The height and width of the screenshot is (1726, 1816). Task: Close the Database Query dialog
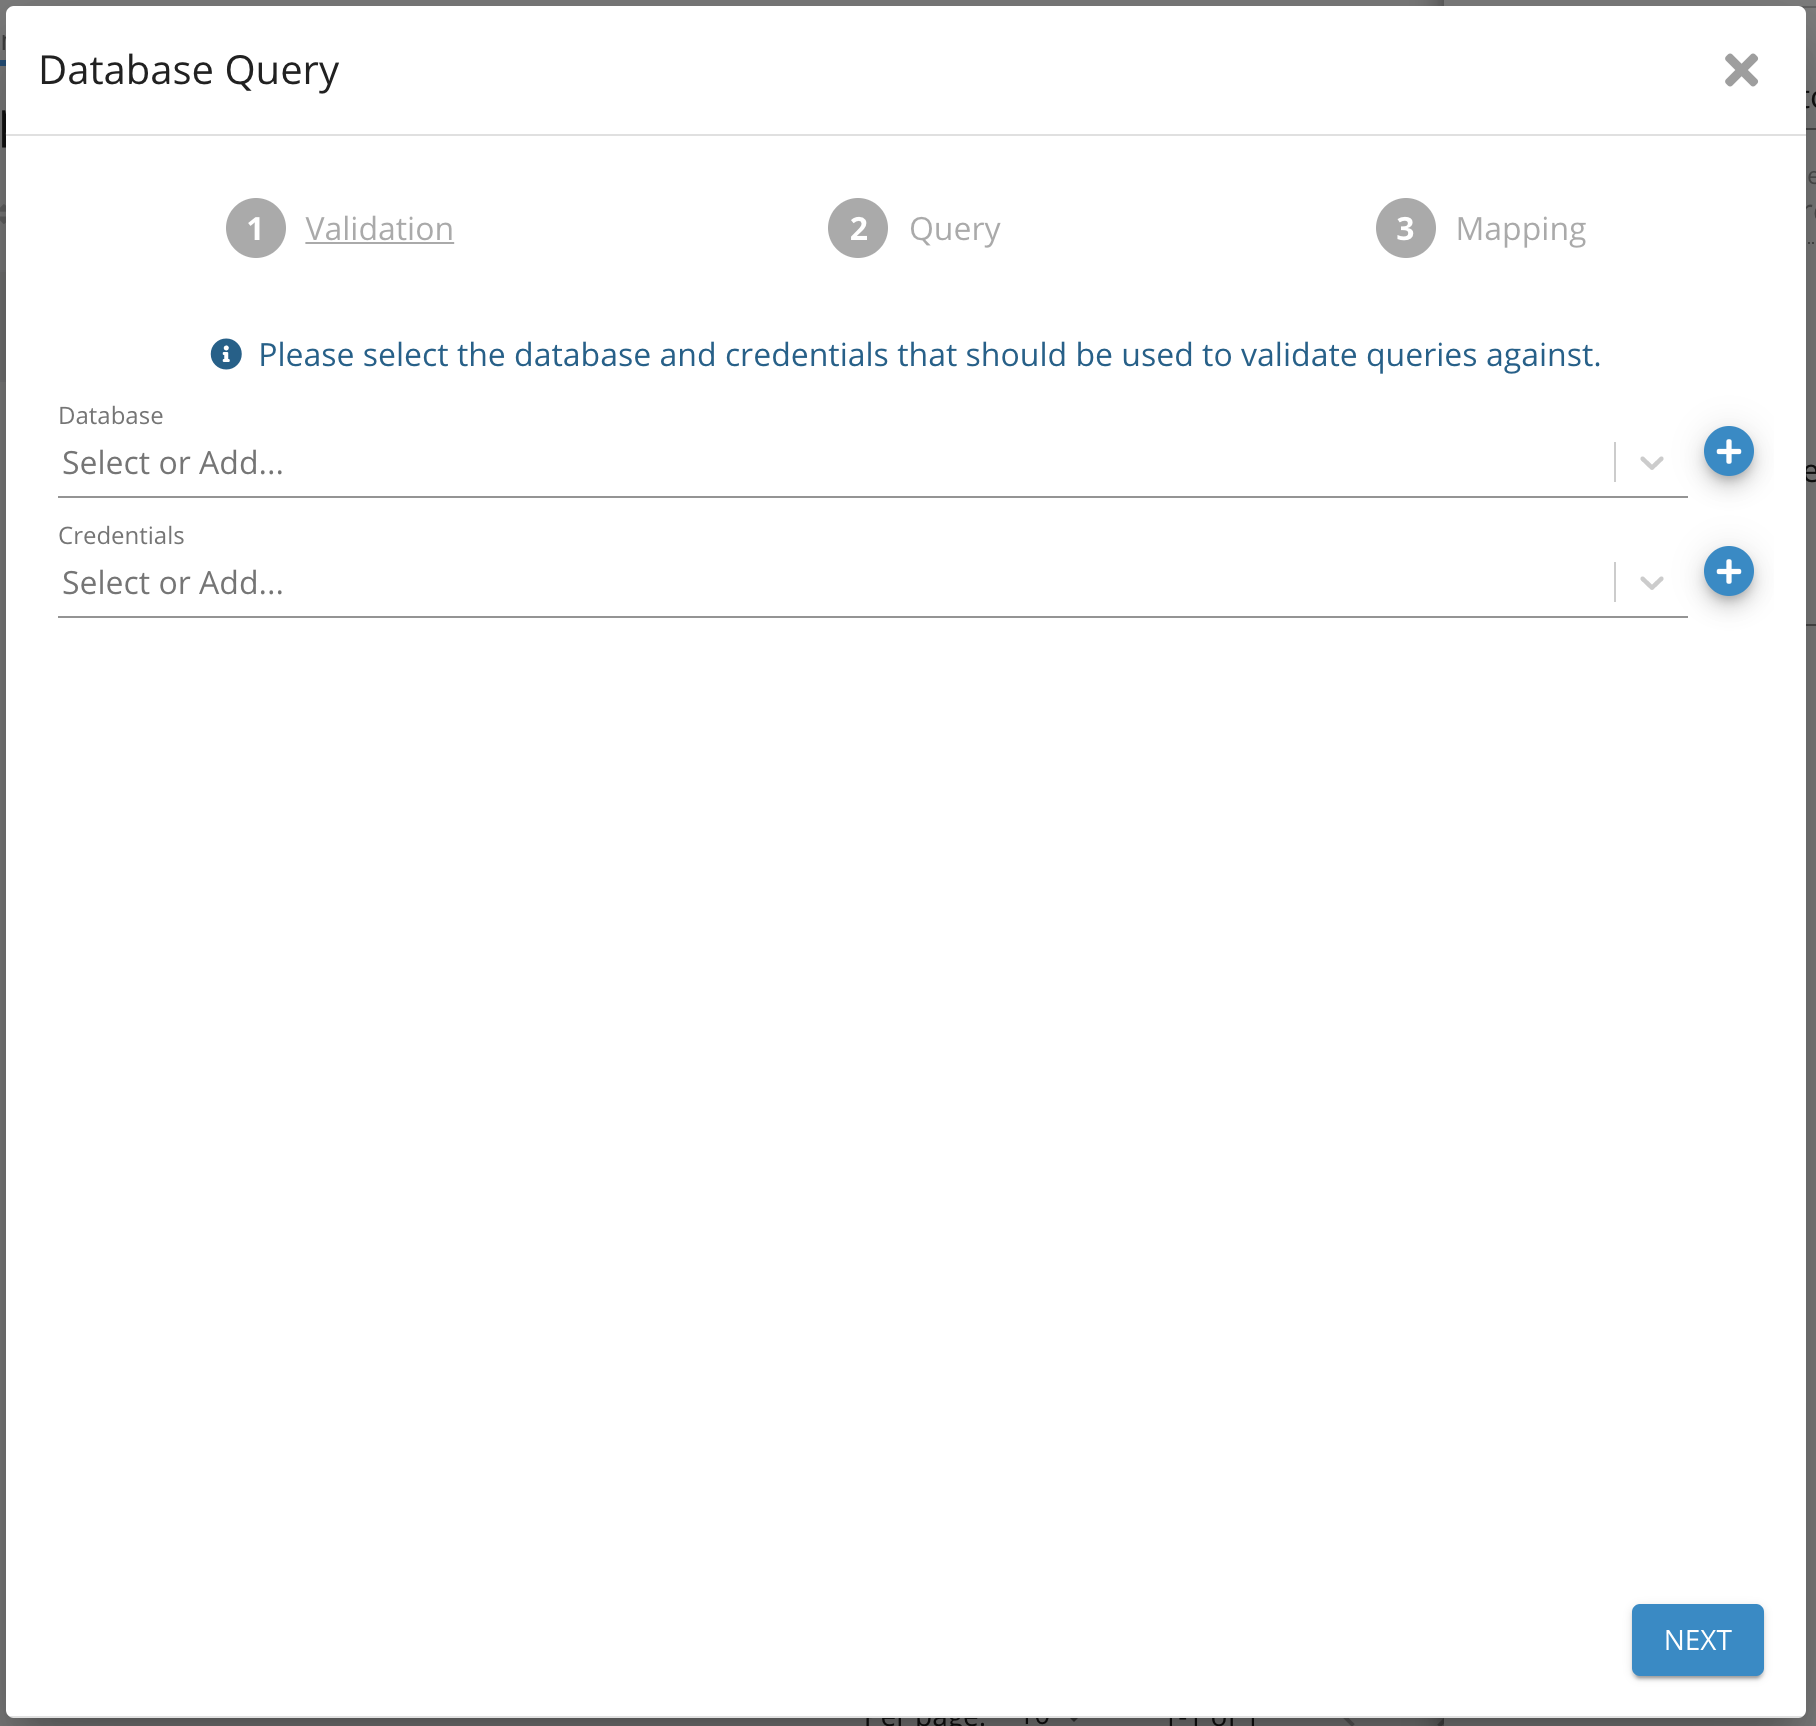click(1741, 70)
